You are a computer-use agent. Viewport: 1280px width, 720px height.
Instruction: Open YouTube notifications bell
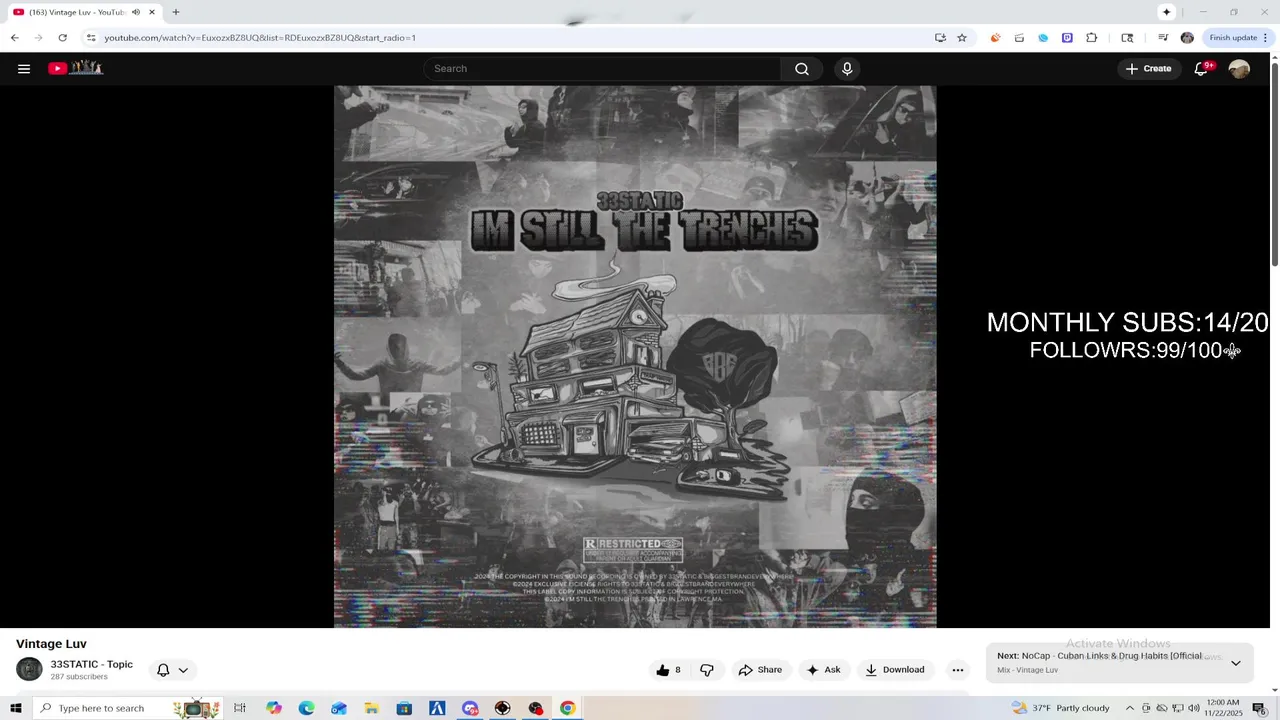pyautogui.click(x=1201, y=69)
